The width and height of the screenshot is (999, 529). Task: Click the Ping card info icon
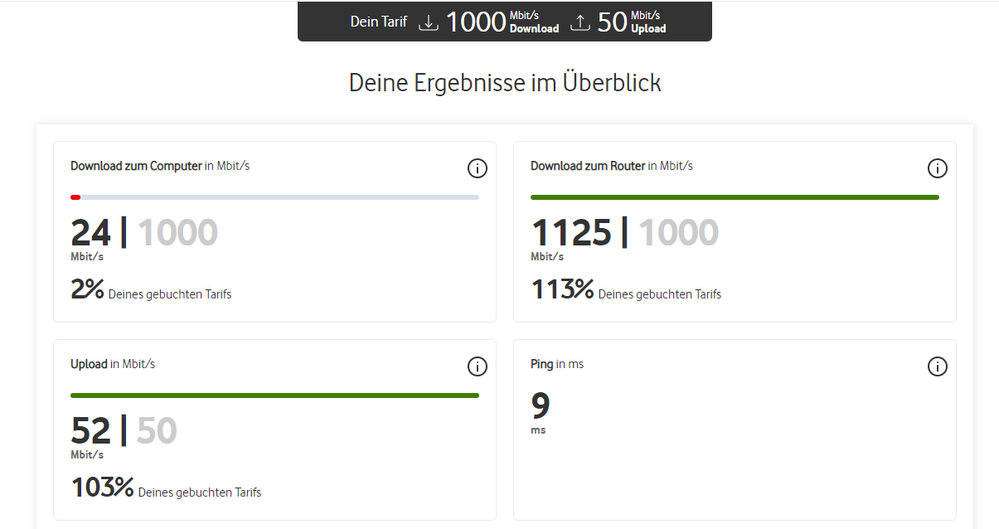coord(937,367)
